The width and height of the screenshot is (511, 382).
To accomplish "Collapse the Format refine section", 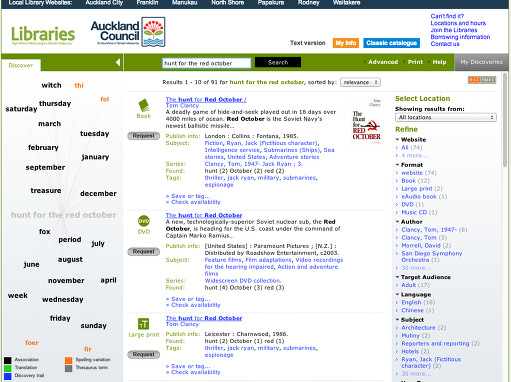I will tap(397, 165).
